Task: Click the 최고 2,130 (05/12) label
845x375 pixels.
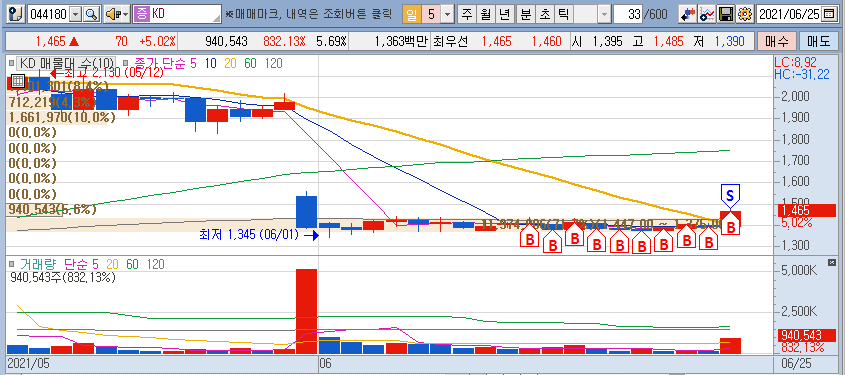Action: (x=113, y=72)
